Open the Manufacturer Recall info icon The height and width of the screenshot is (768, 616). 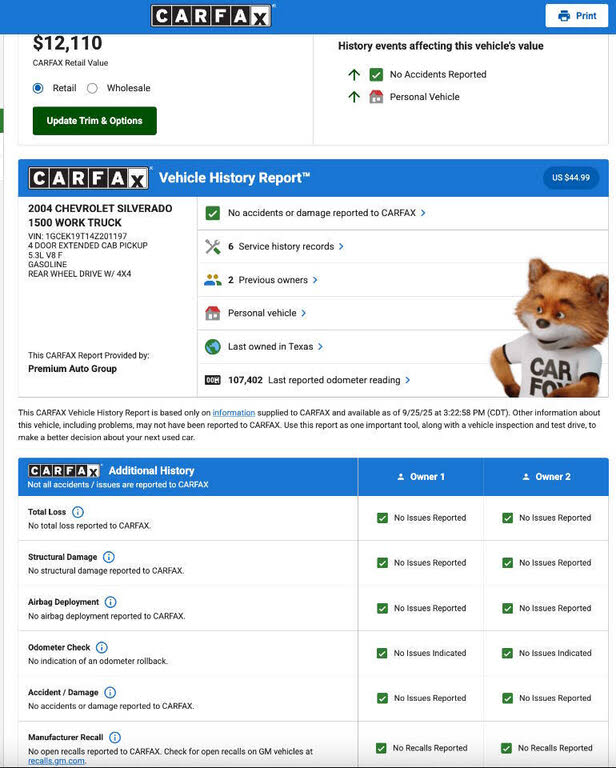pos(115,737)
